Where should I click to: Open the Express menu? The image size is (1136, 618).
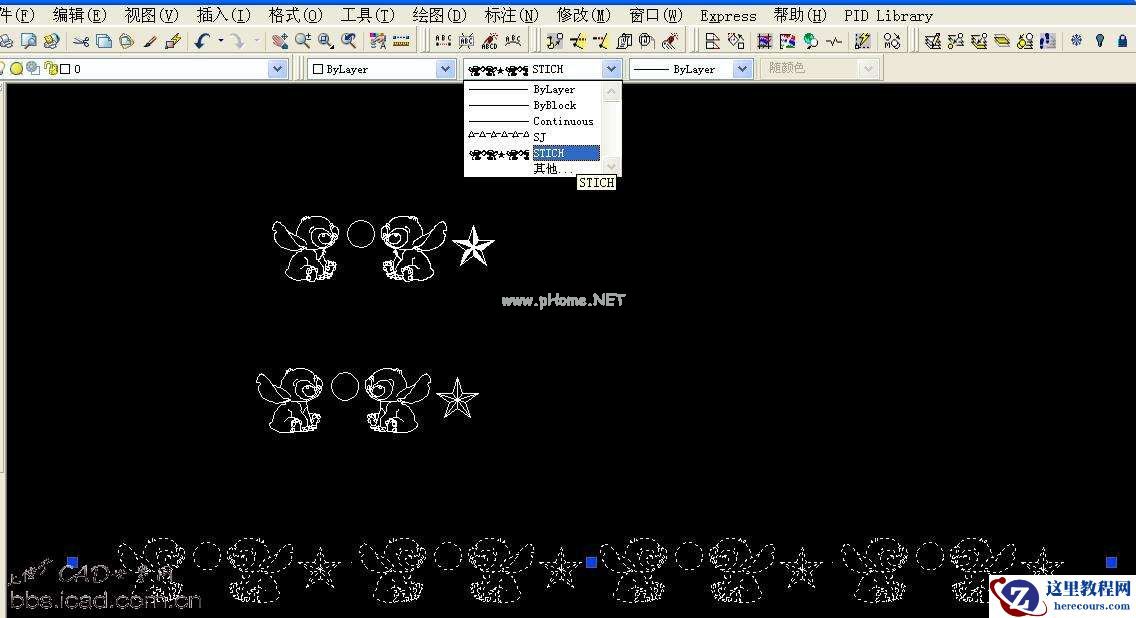pyautogui.click(x=728, y=15)
